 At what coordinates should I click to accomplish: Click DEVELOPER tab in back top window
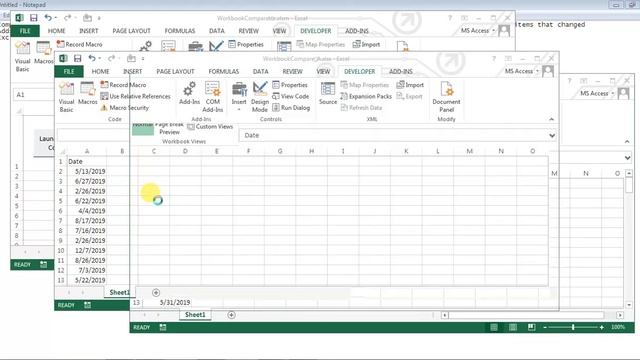pyautogui.click(x=316, y=31)
